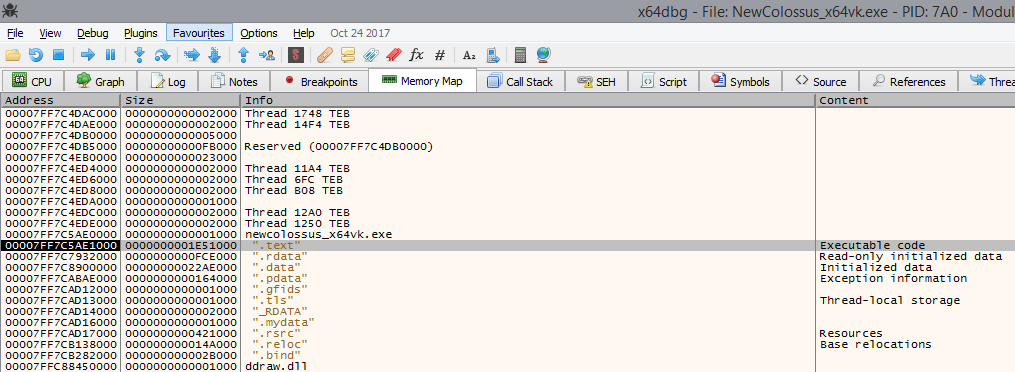The image size is (1015, 372).
Task: Open Labels with the blue tags icon
Action: [371, 55]
